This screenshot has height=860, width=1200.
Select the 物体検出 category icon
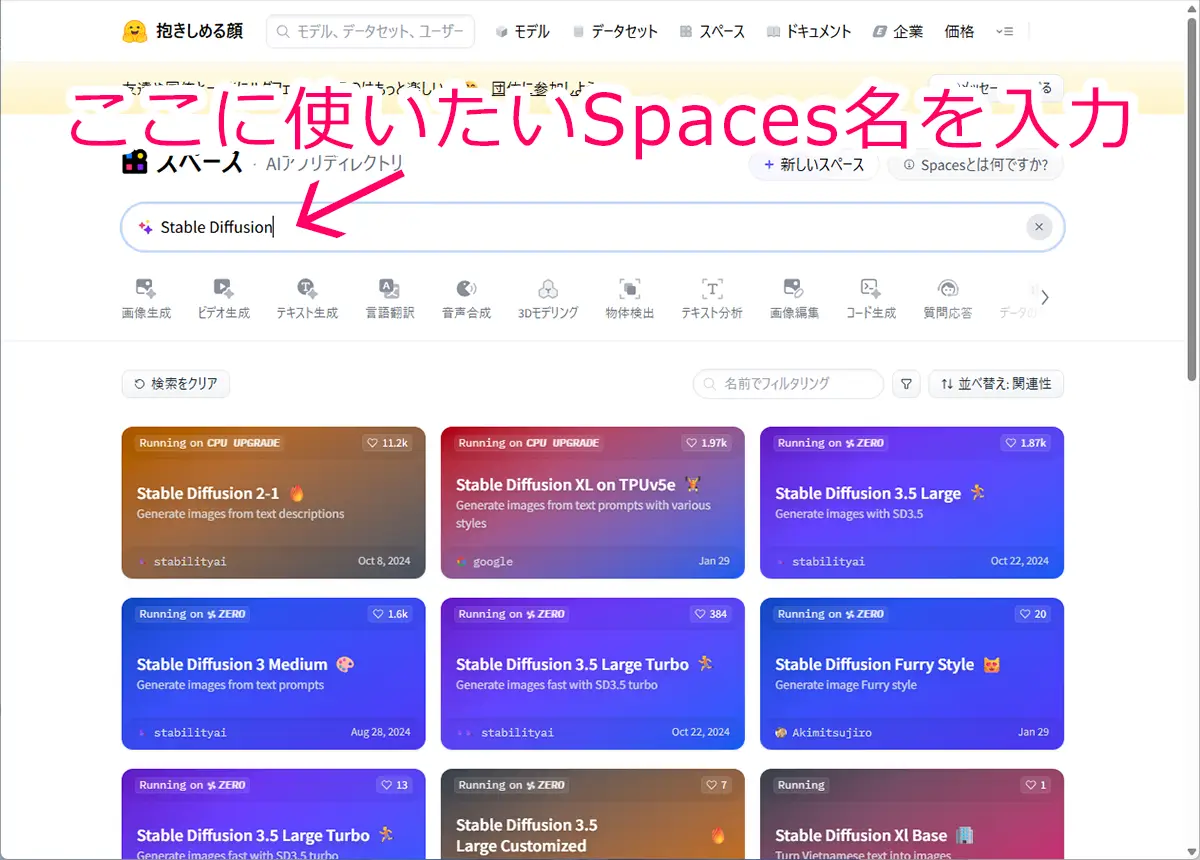pyautogui.click(x=630, y=290)
